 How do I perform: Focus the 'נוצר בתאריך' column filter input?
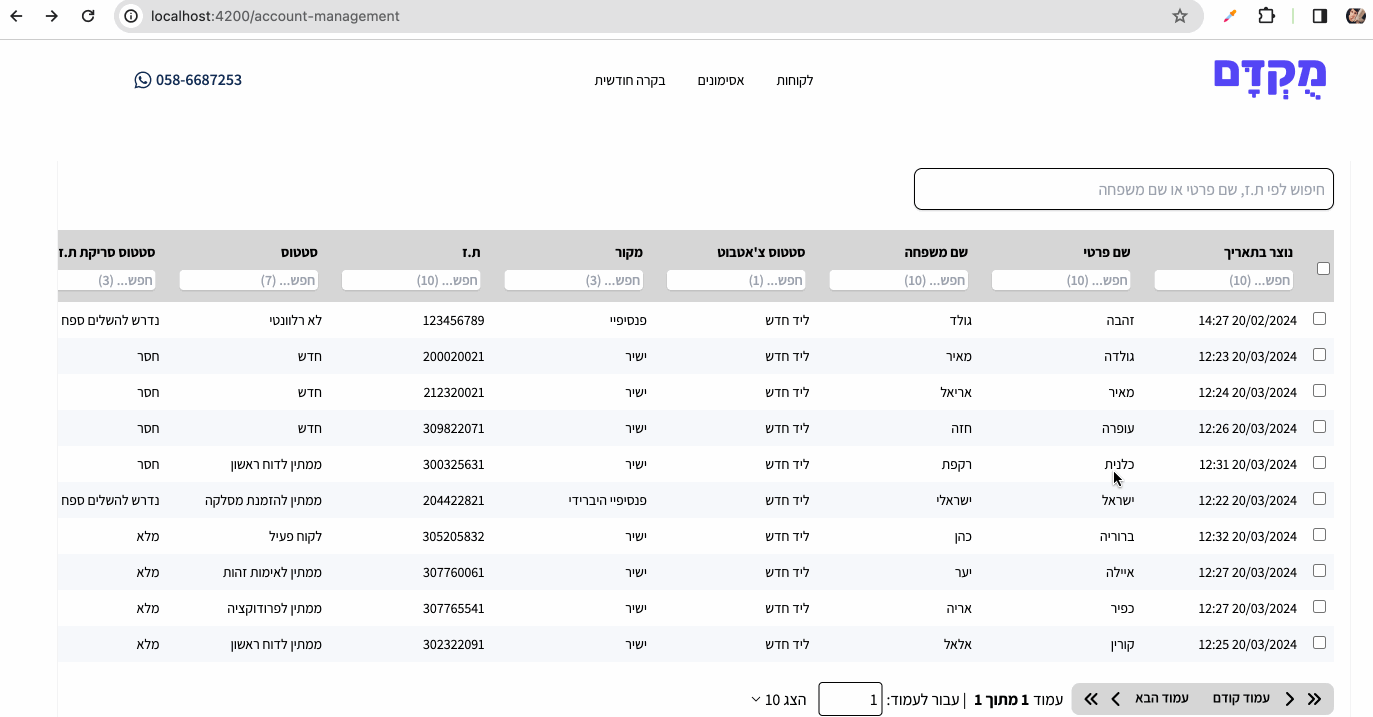tap(1223, 281)
